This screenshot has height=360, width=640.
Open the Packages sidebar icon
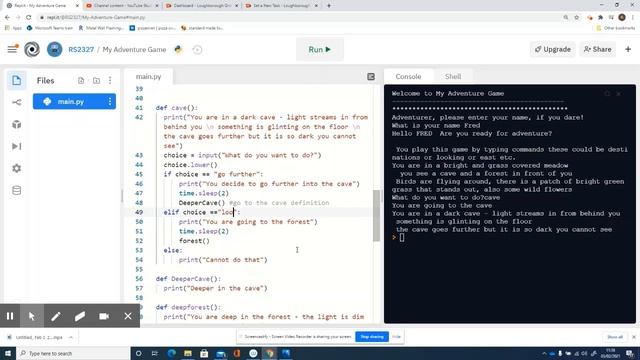click(x=16, y=124)
